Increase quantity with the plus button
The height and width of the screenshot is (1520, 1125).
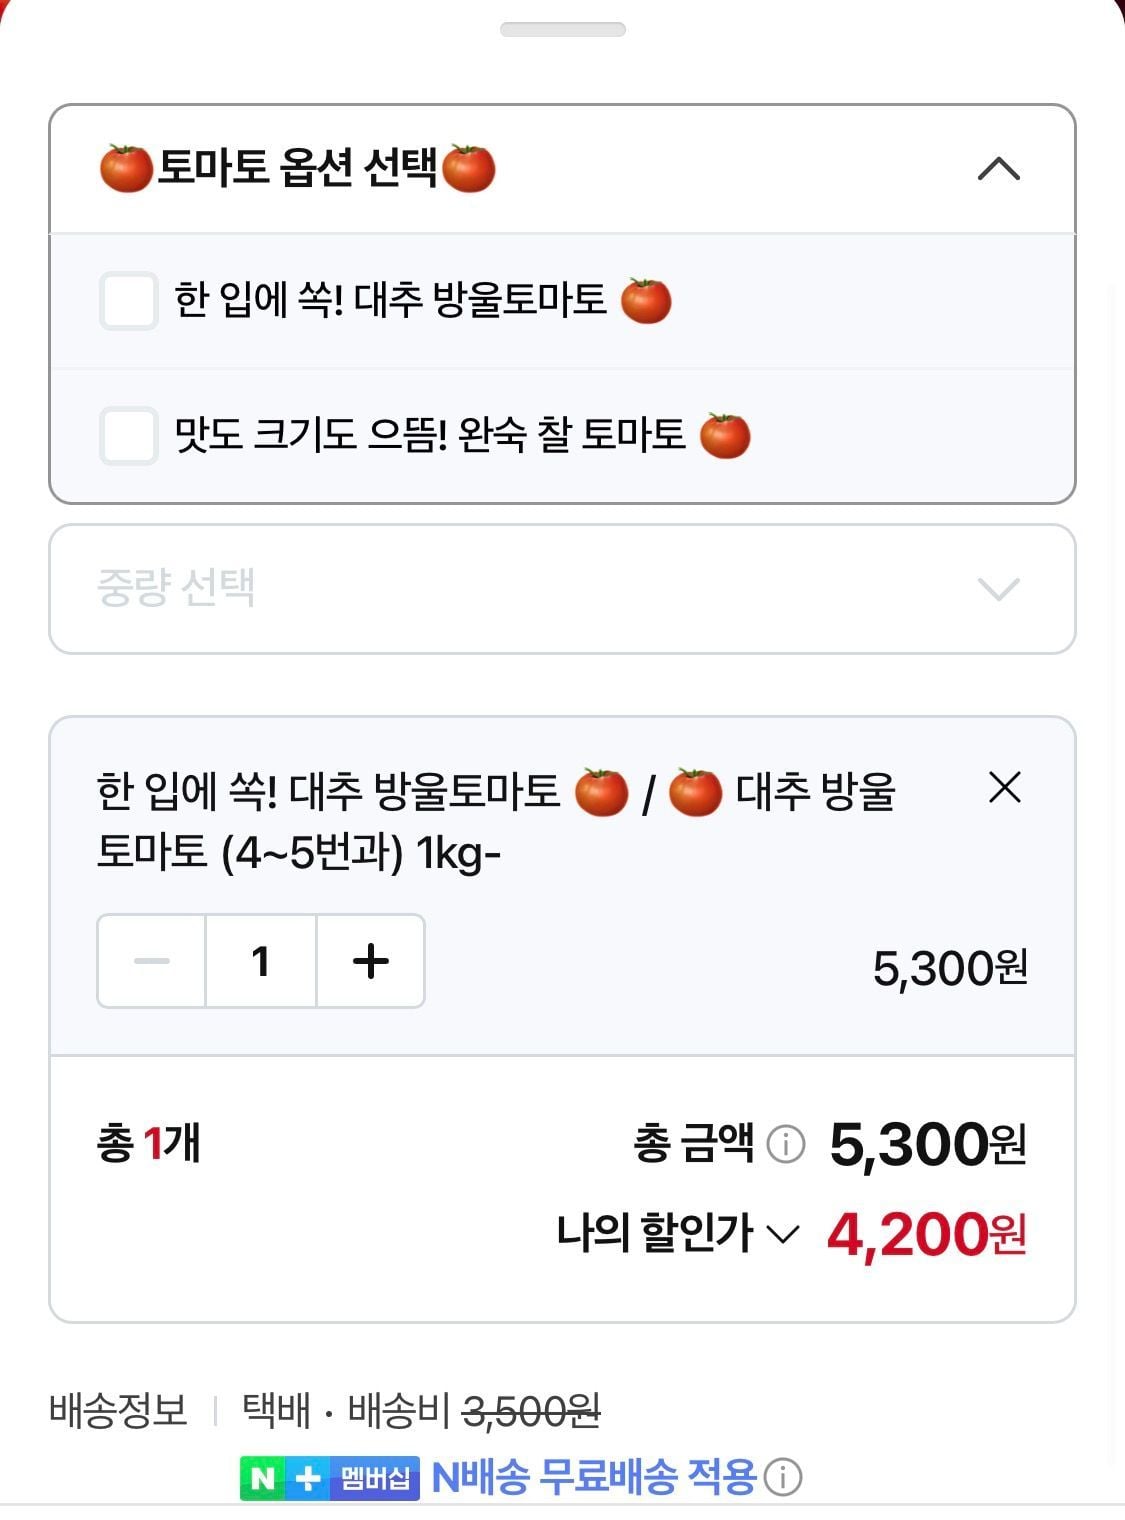(x=370, y=961)
